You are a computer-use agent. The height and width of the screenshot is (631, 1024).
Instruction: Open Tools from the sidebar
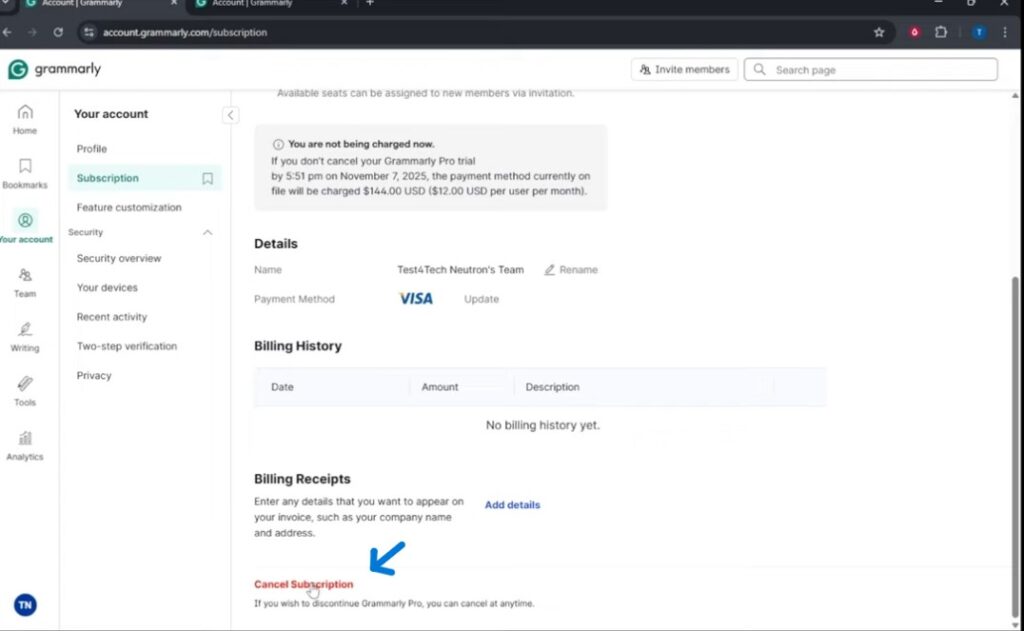point(25,390)
